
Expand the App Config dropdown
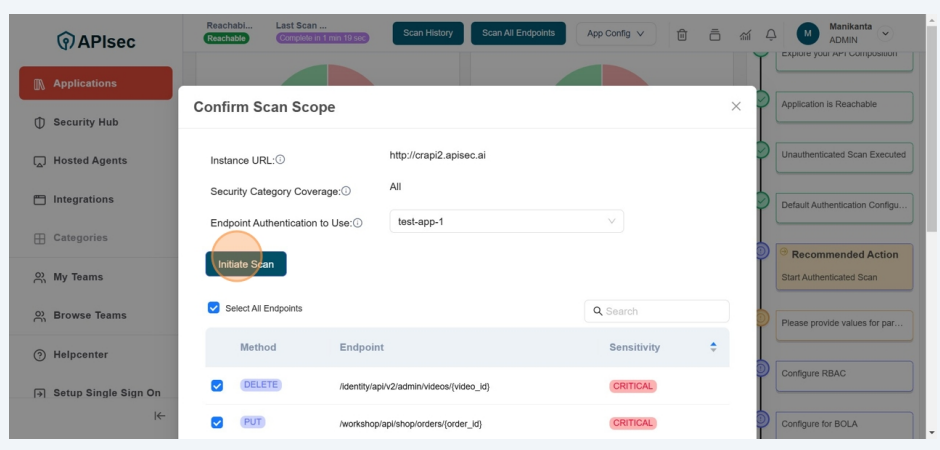point(615,33)
